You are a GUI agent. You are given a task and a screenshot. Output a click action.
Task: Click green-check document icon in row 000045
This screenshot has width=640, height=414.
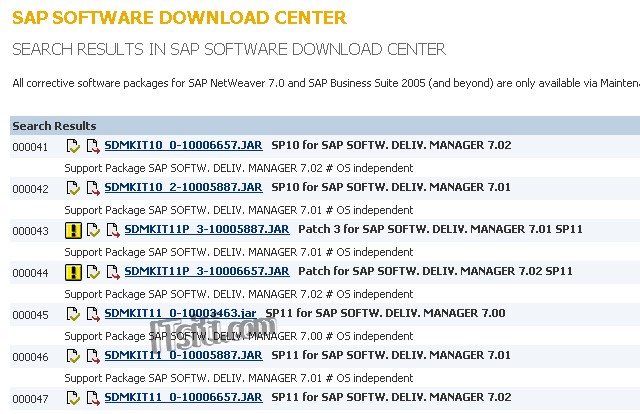73,314
